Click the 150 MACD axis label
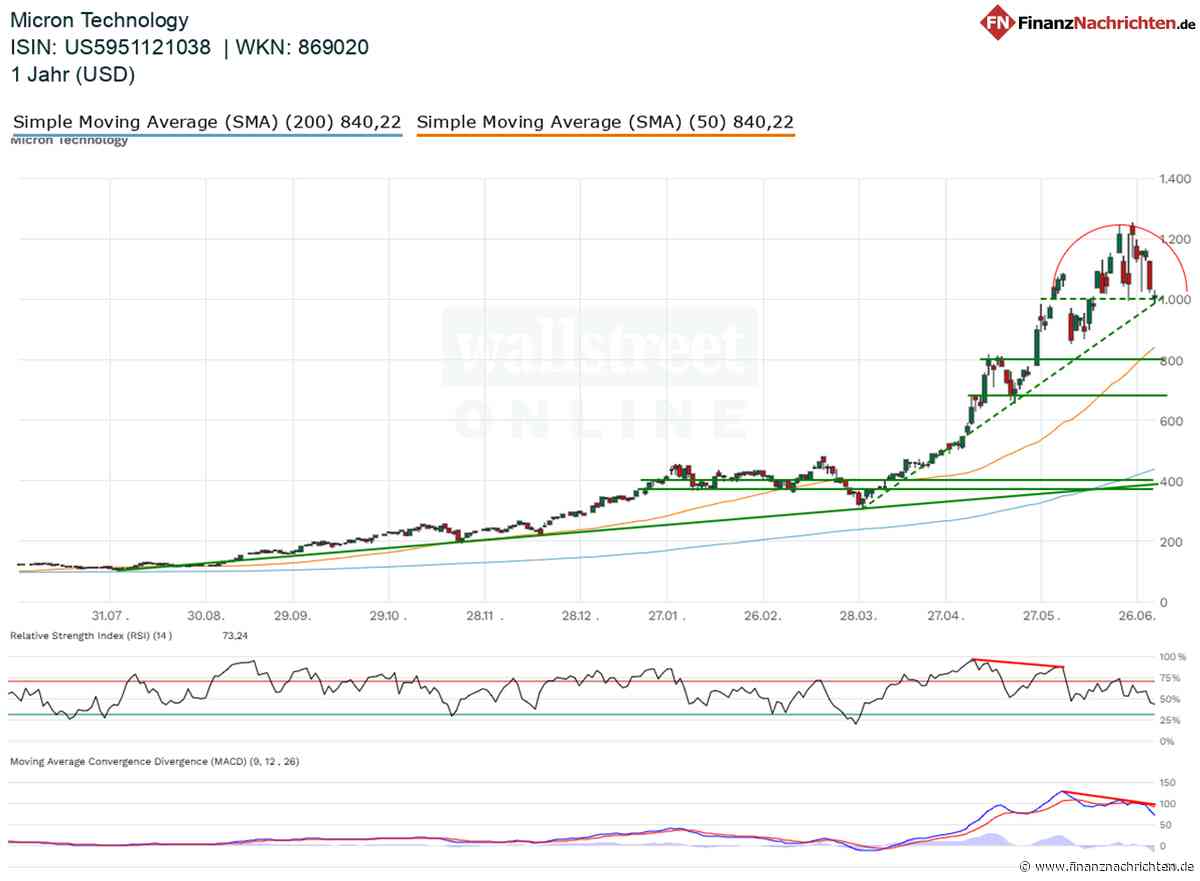Screen dimensions: 1200x881 coord(1168,783)
